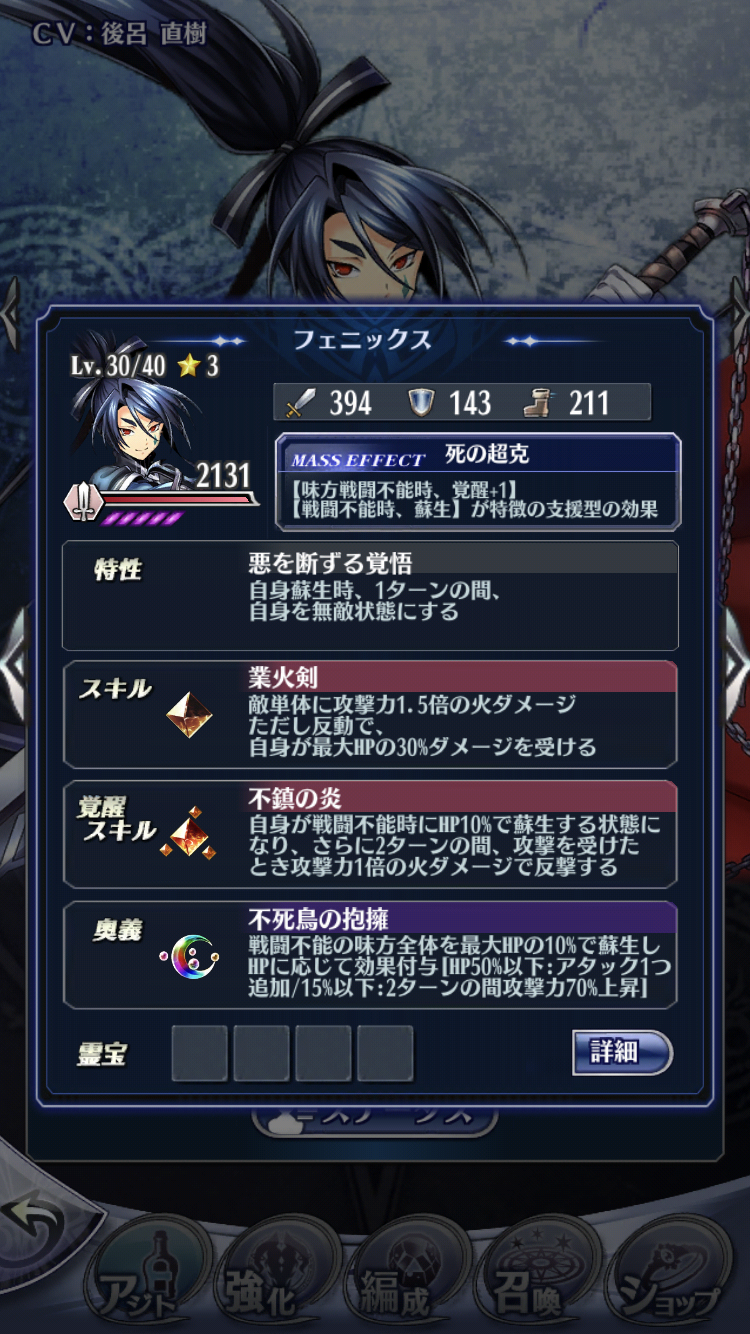Select the fourth empty 霊宝 slot
Viewport: 750px width, 1334px height.
[x=385, y=1053]
